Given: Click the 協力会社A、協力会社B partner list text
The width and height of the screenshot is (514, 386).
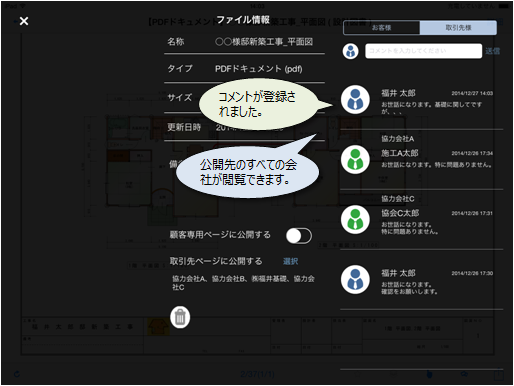Looking at the screenshot, I should click(x=243, y=283).
